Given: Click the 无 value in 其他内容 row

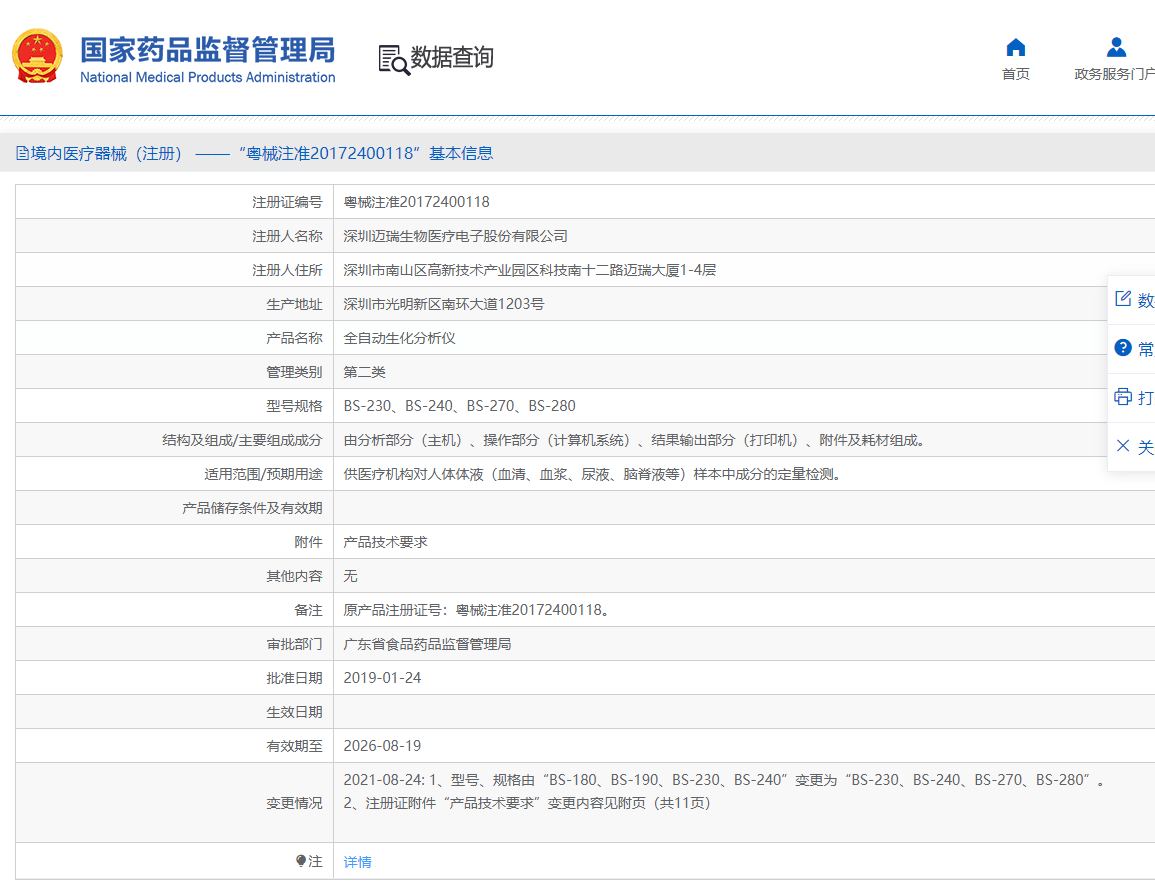Looking at the screenshot, I should click(x=351, y=576).
